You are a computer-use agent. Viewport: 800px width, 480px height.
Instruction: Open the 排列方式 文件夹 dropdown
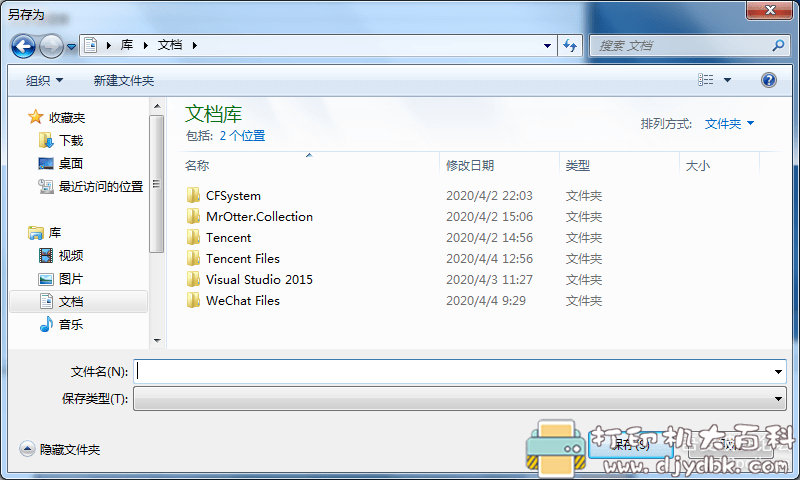coord(729,123)
